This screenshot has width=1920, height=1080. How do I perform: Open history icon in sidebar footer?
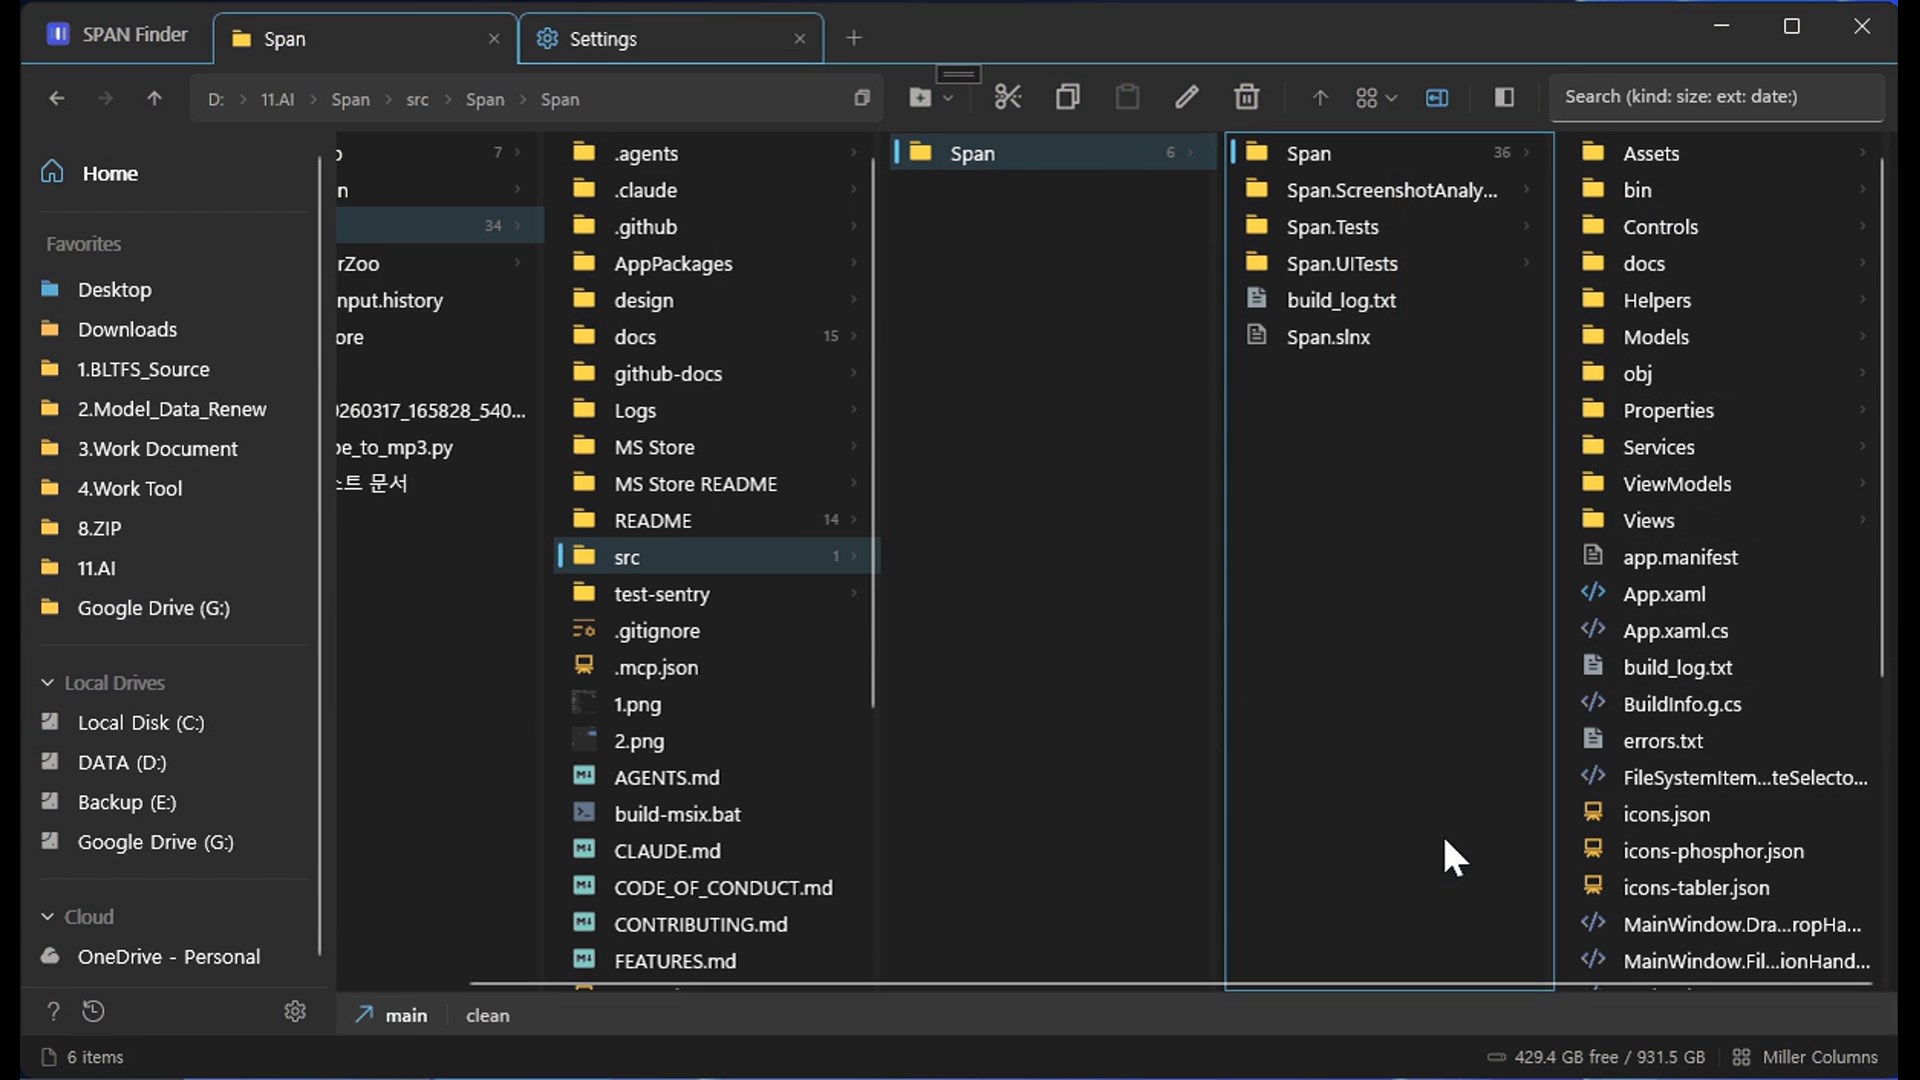[93, 1012]
